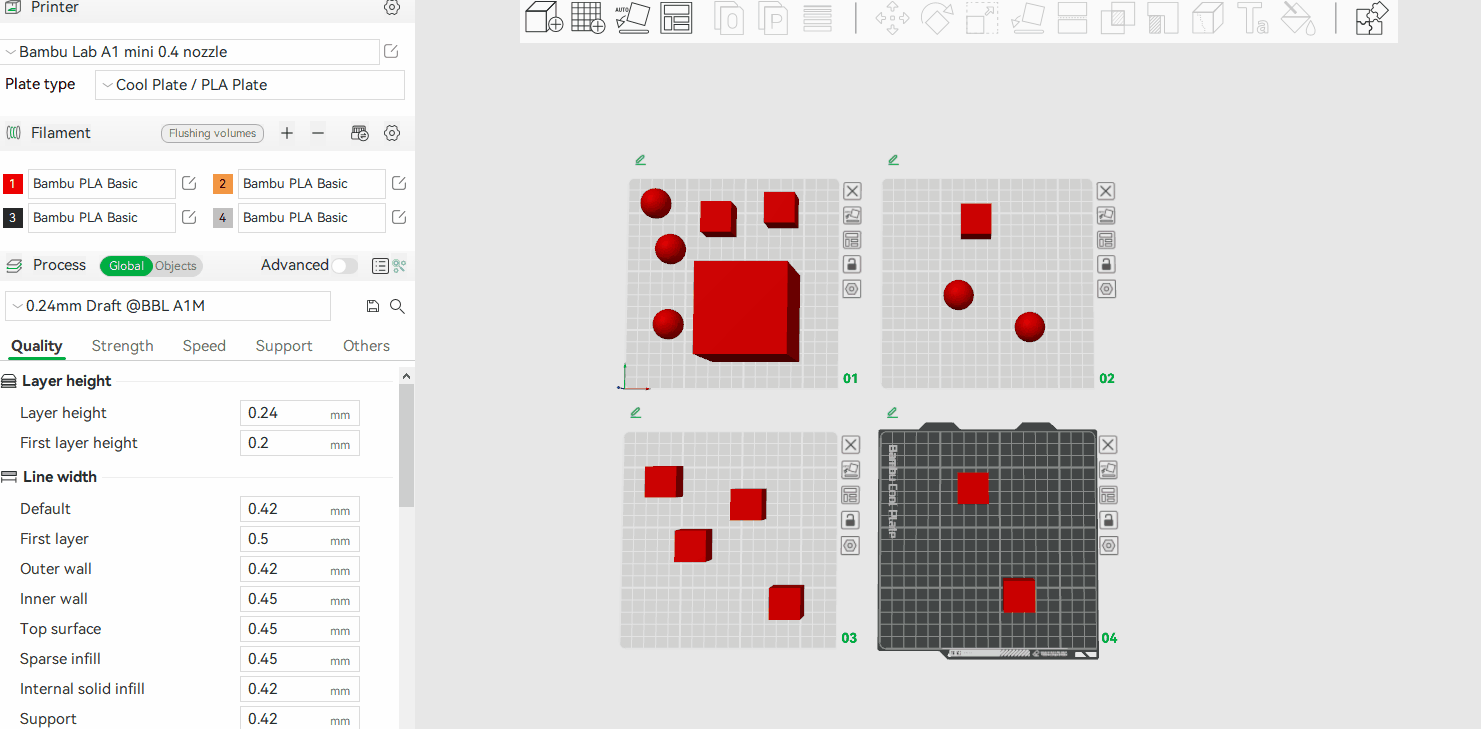Open filament 2 Bambu PLA Basic dropdown
This screenshot has width=1481, height=729.
312,183
